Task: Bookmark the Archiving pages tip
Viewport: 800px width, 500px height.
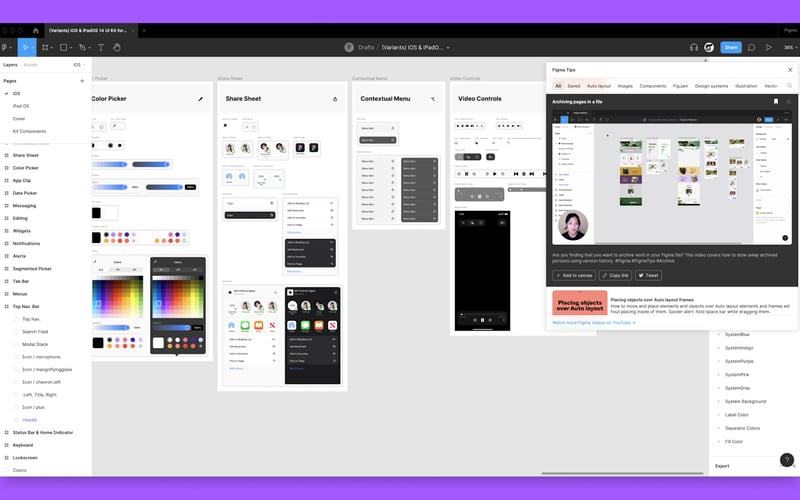Action: (776, 102)
